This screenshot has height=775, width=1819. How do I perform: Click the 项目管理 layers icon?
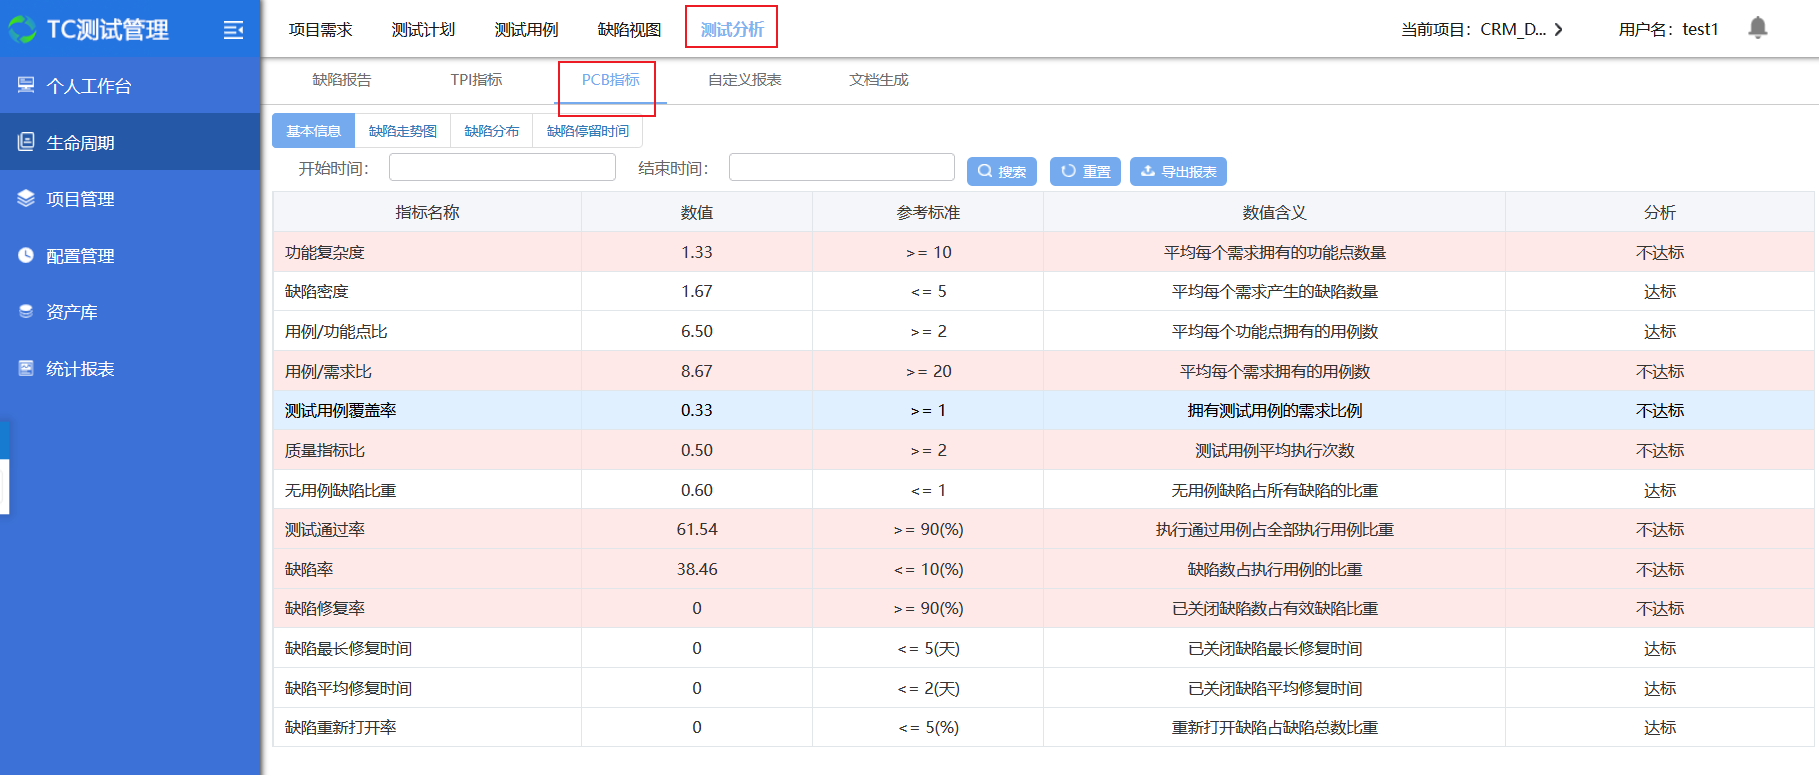[x=26, y=198]
